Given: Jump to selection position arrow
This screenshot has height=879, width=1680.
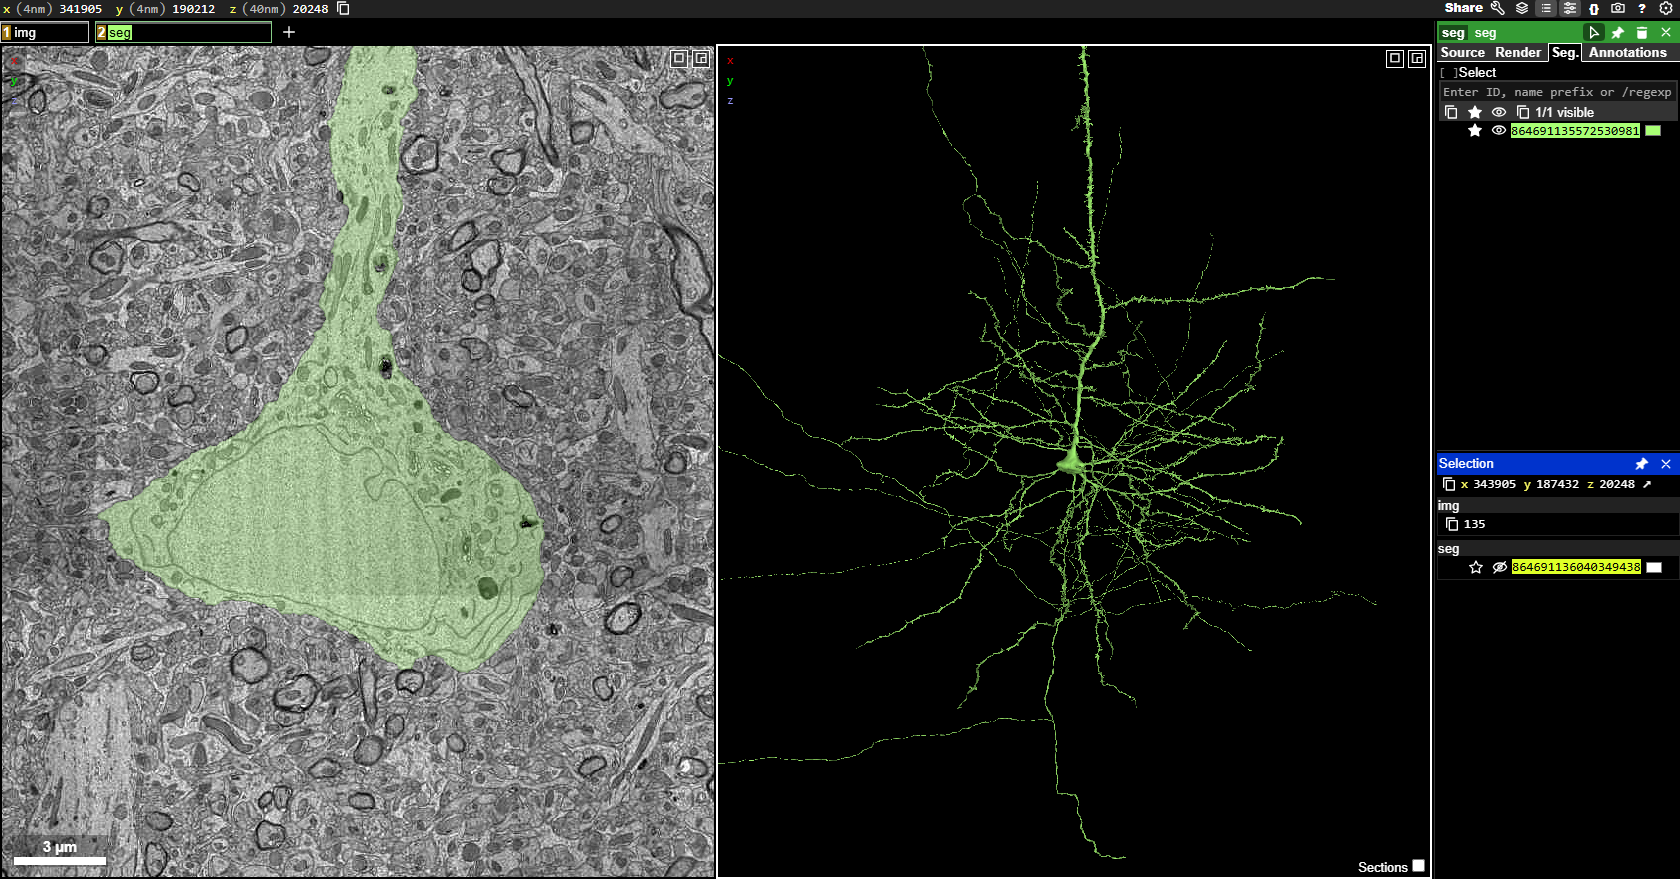Looking at the screenshot, I should pos(1647,484).
